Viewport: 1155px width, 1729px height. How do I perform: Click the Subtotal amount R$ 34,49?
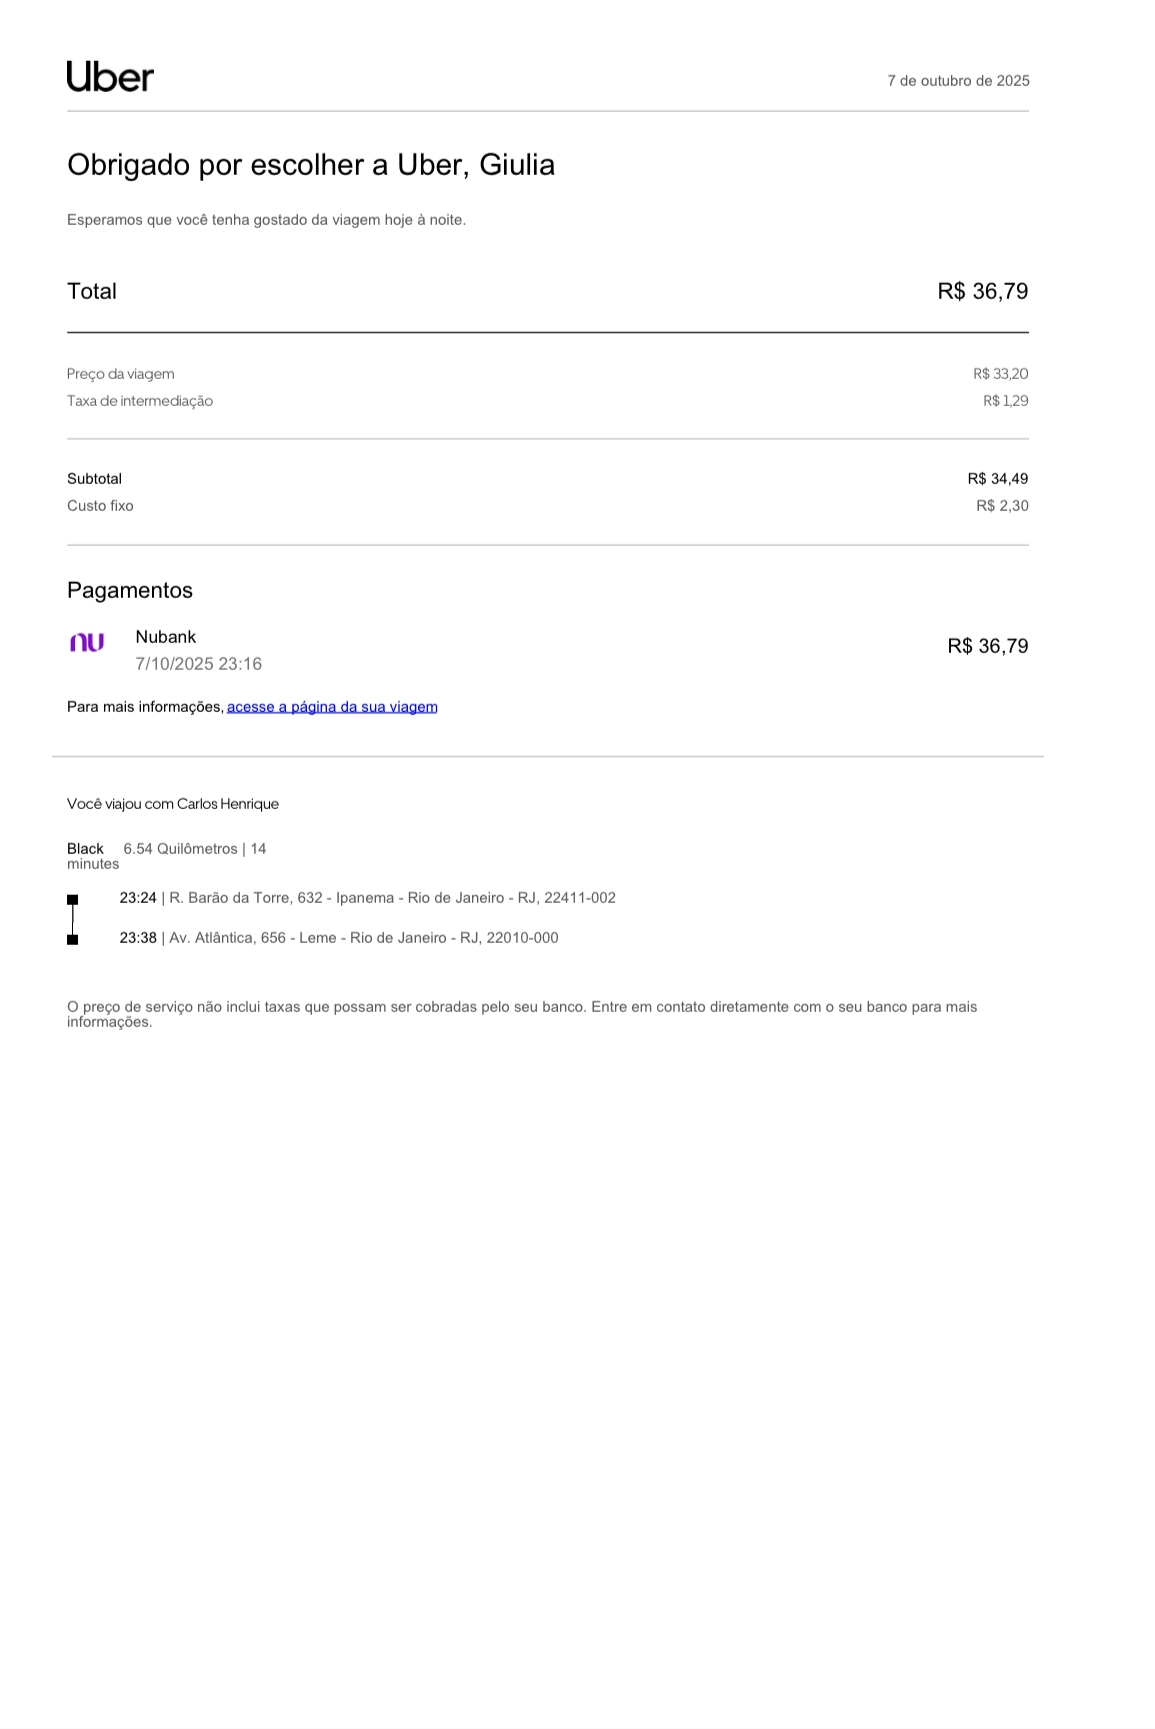[x=997, y=479]
